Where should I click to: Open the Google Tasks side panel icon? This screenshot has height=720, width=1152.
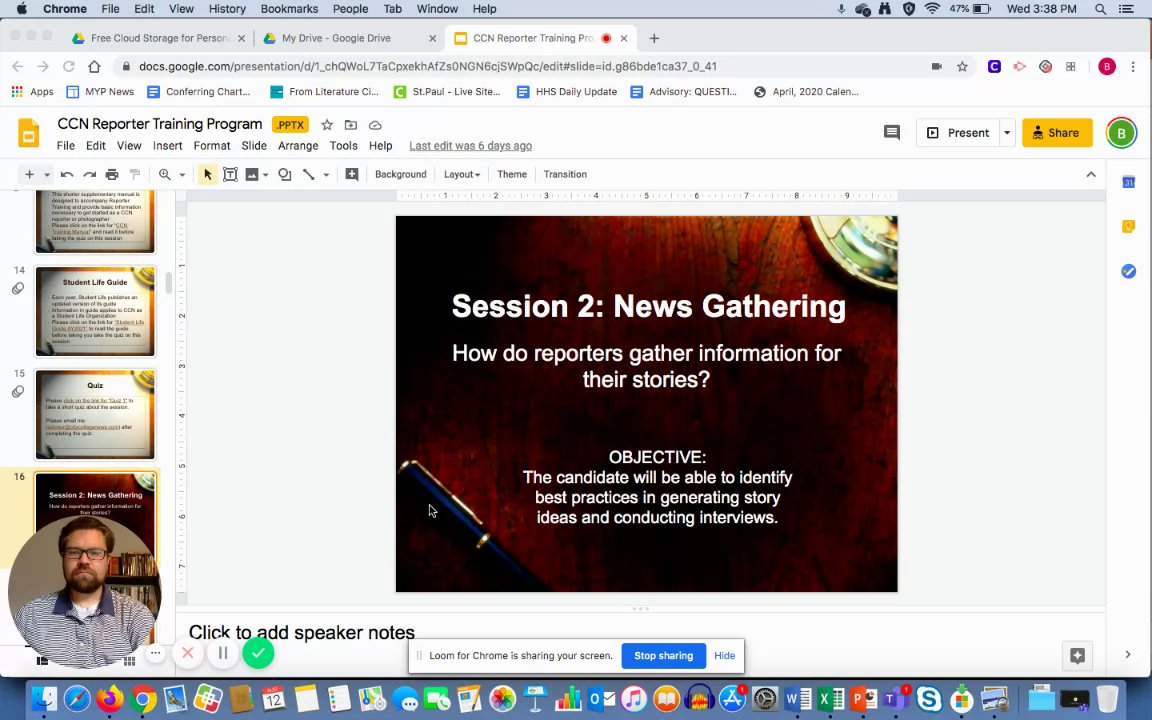click(1128, 271)
